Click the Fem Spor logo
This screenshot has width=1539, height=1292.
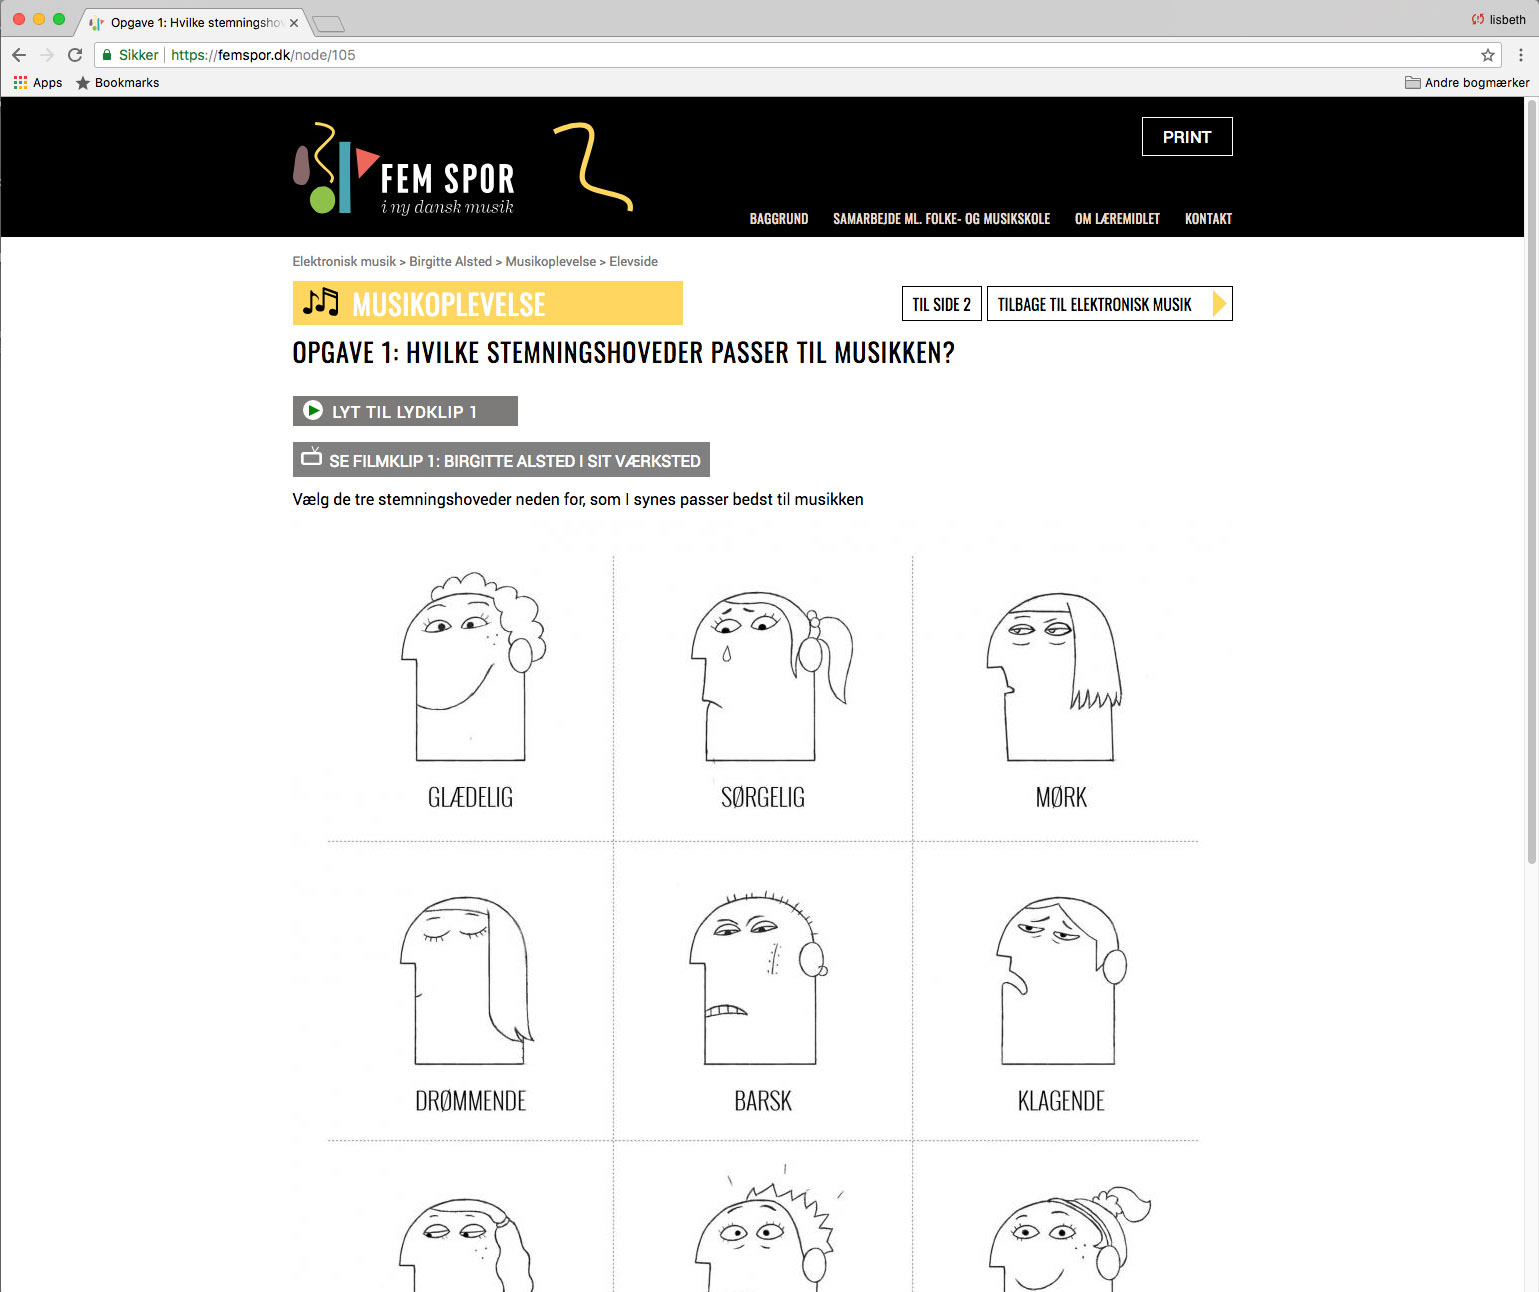click(404, 168)
